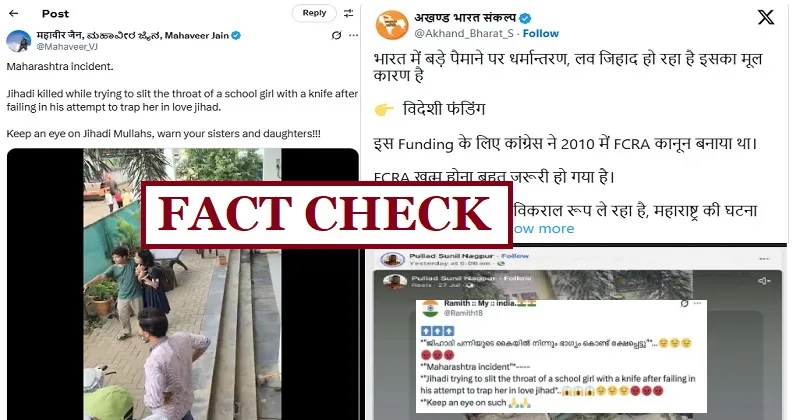Image resolution: width=800 pixels, height=420 pixels.
Task: Click the Ramith My India profile flag avatar
Action: [x=431, y=308]
